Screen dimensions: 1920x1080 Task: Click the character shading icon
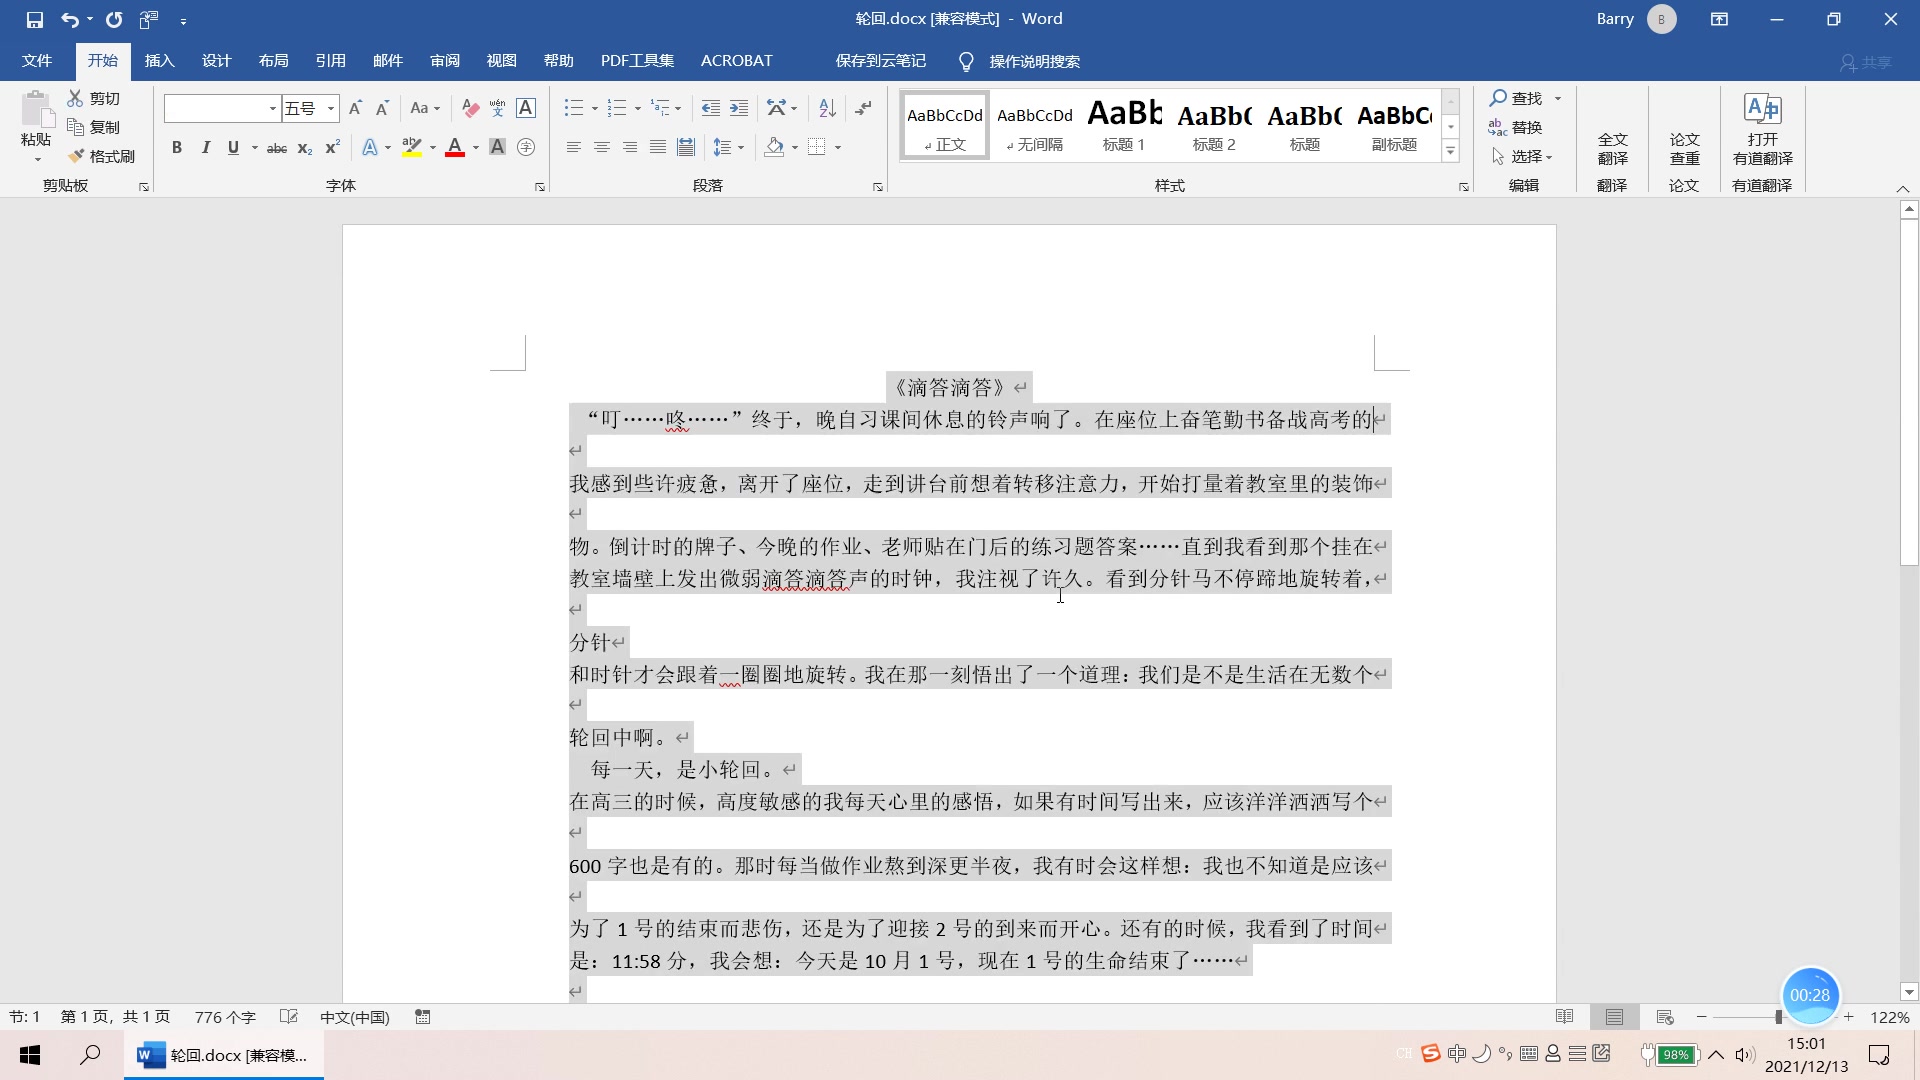tap(497, 148)
